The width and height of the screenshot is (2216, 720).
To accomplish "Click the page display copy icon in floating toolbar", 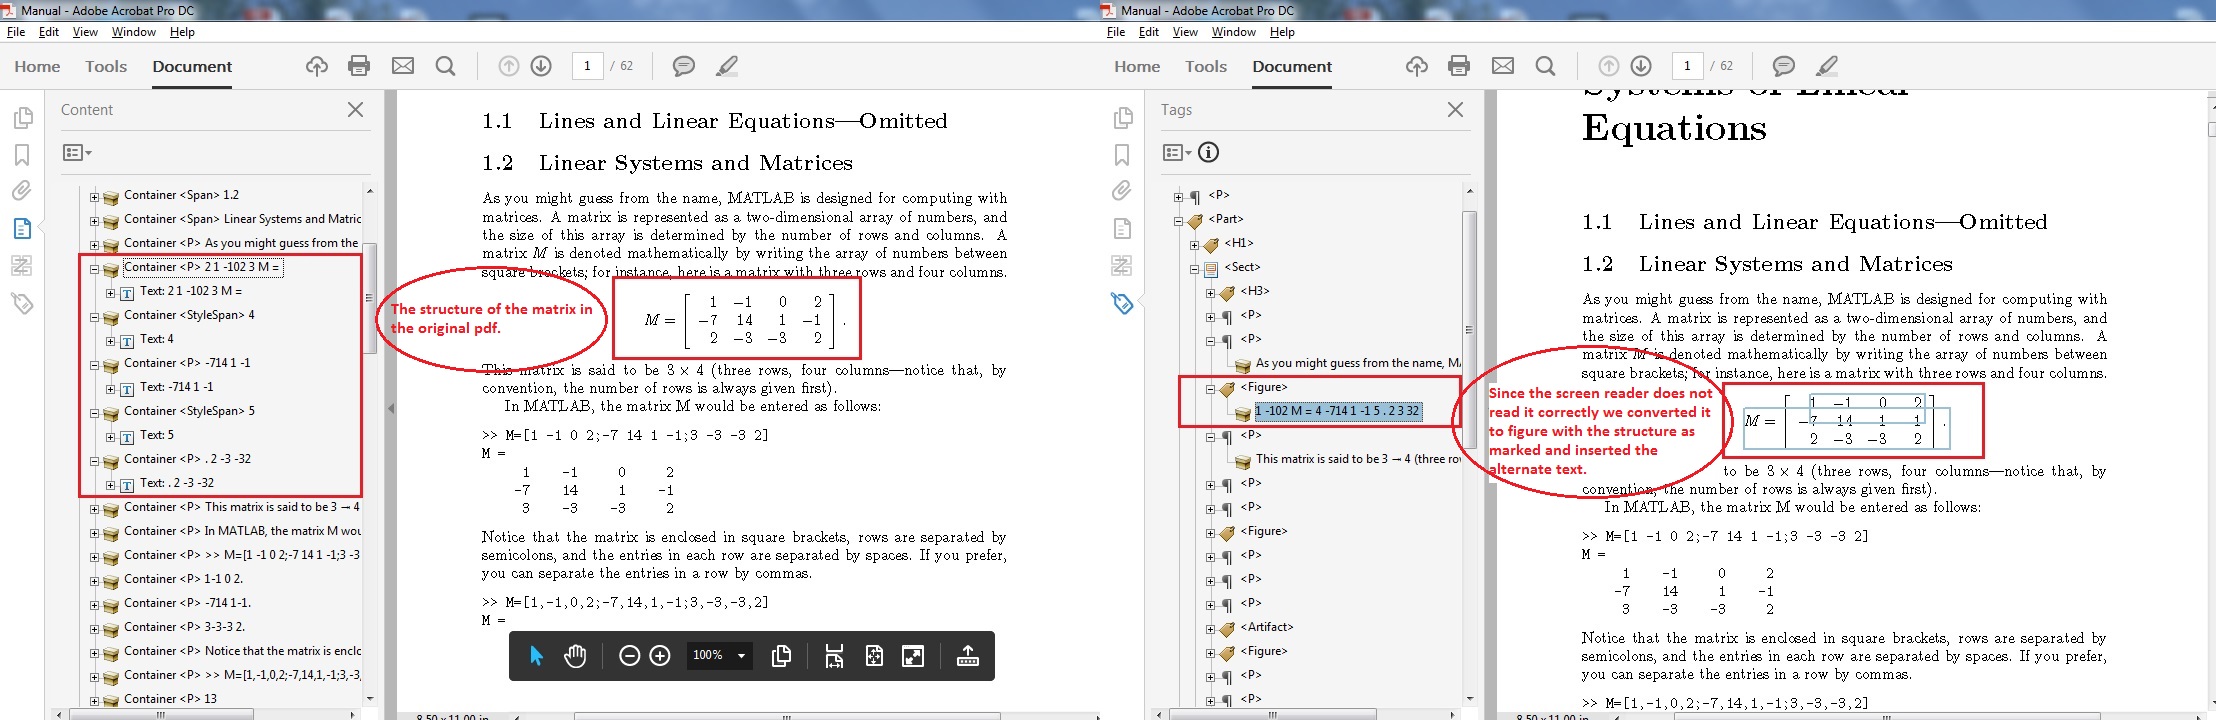I will click(x=782, y=656).
